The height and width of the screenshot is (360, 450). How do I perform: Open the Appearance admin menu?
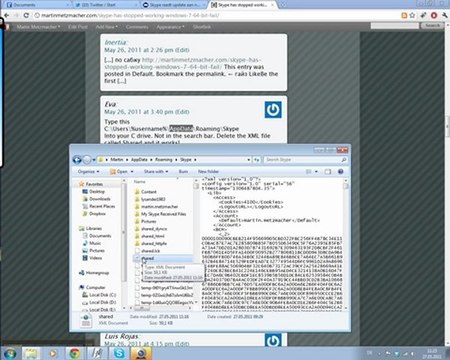click(170, 27)
